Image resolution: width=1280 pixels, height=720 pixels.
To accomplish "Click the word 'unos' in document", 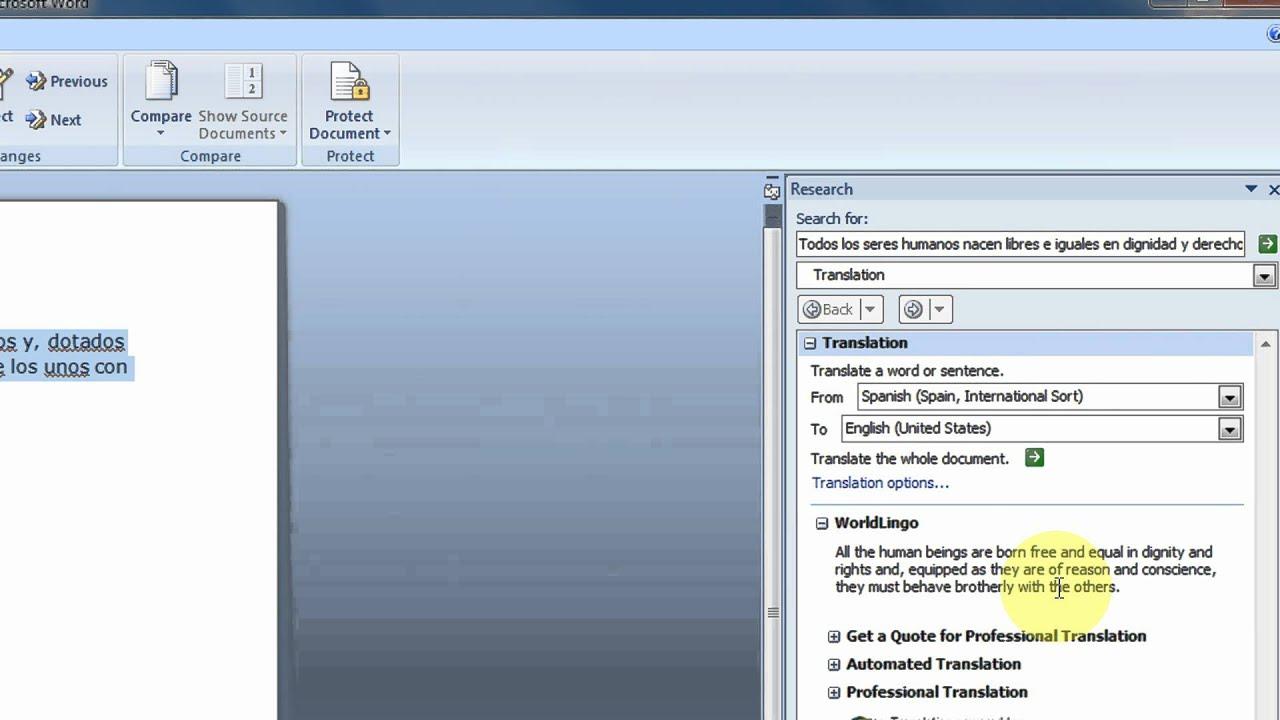I will pyautogui.click(x=66, y=367).
